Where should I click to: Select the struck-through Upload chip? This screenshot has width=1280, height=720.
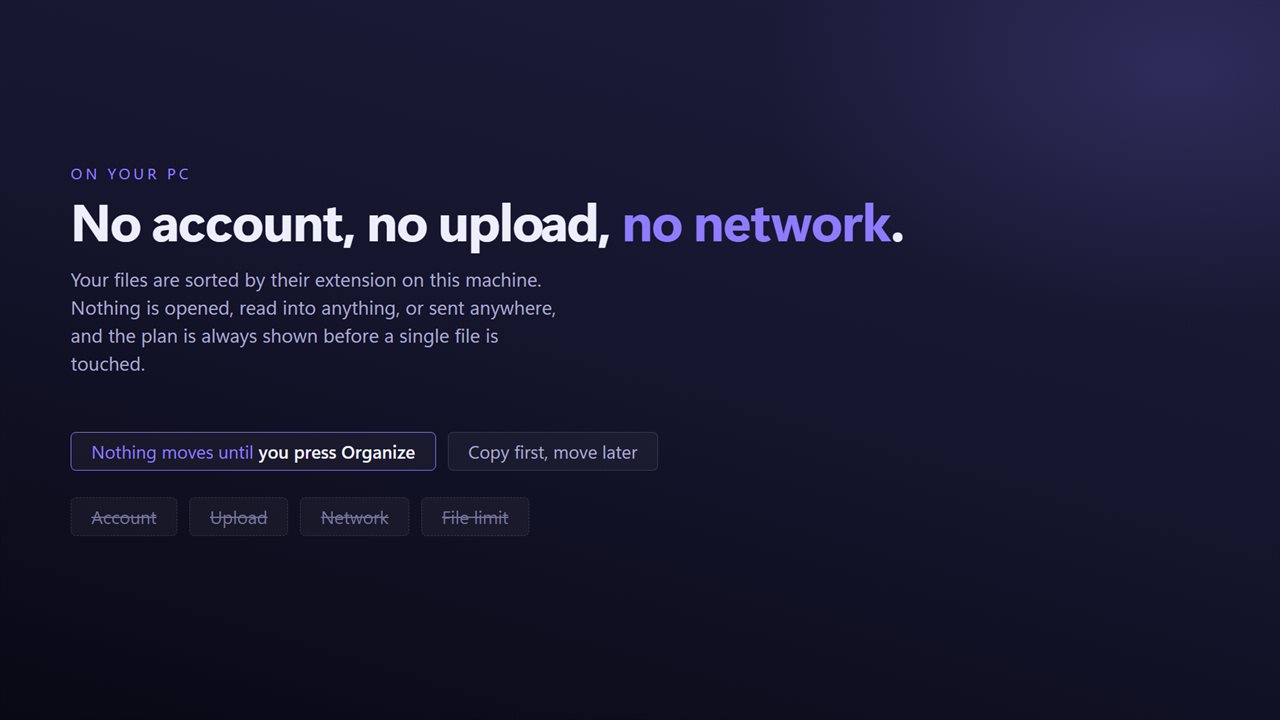(x=239, y=517)
